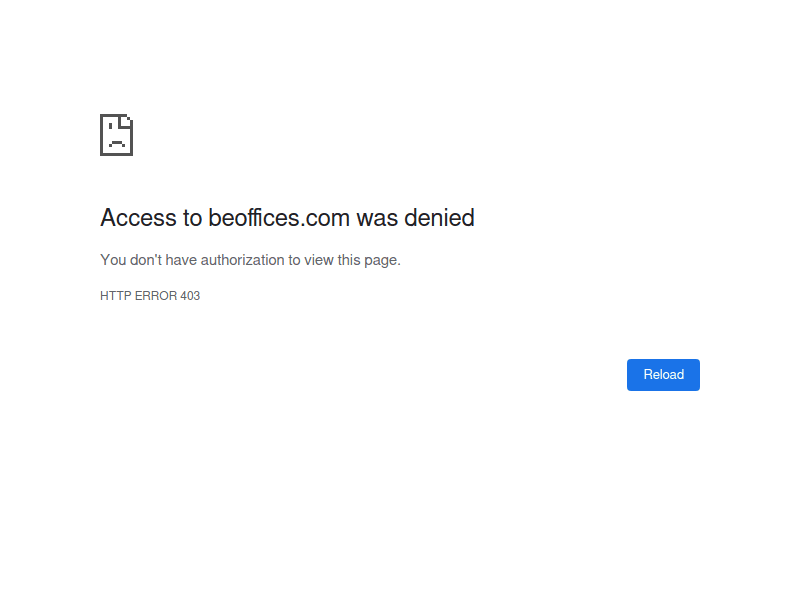
Task: Click the text 'HTTP ERROR 403'
Action: click(150, 295)
